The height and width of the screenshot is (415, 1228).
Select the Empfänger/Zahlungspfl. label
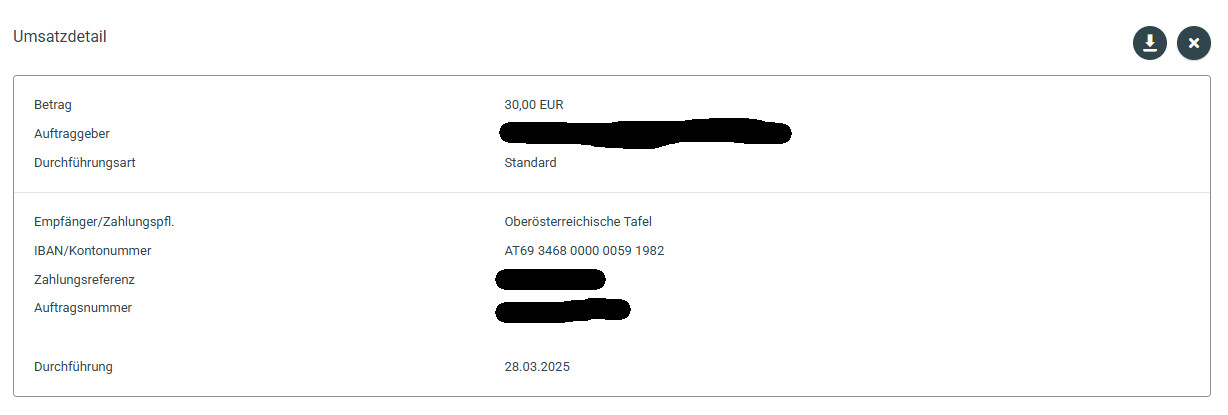111,222
